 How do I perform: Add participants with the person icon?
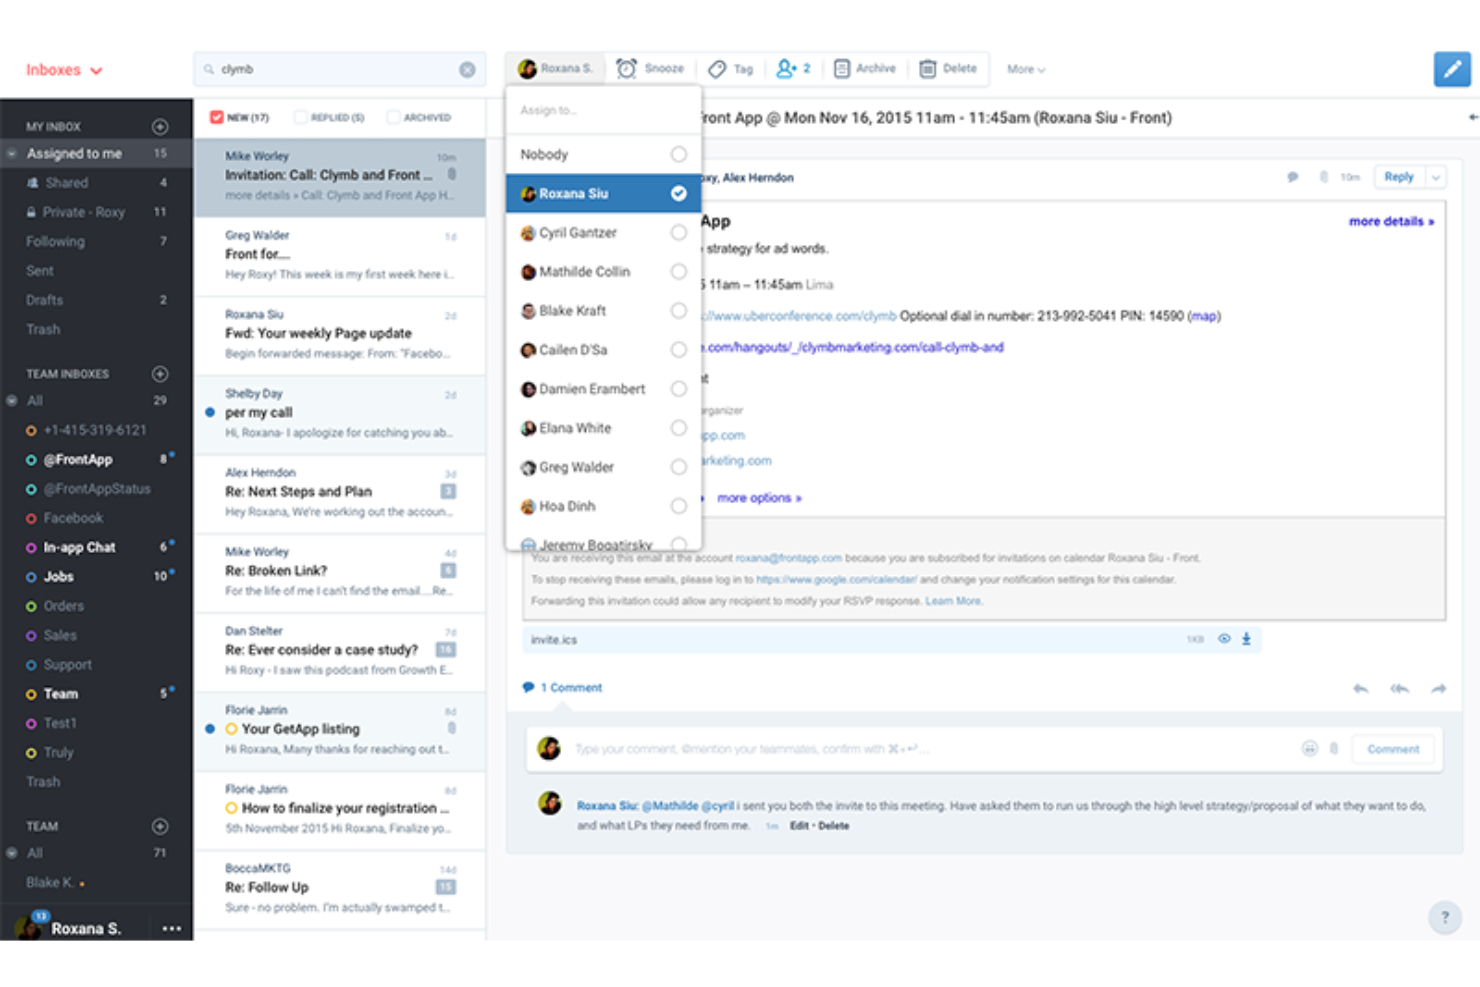(x=792, y=68)
